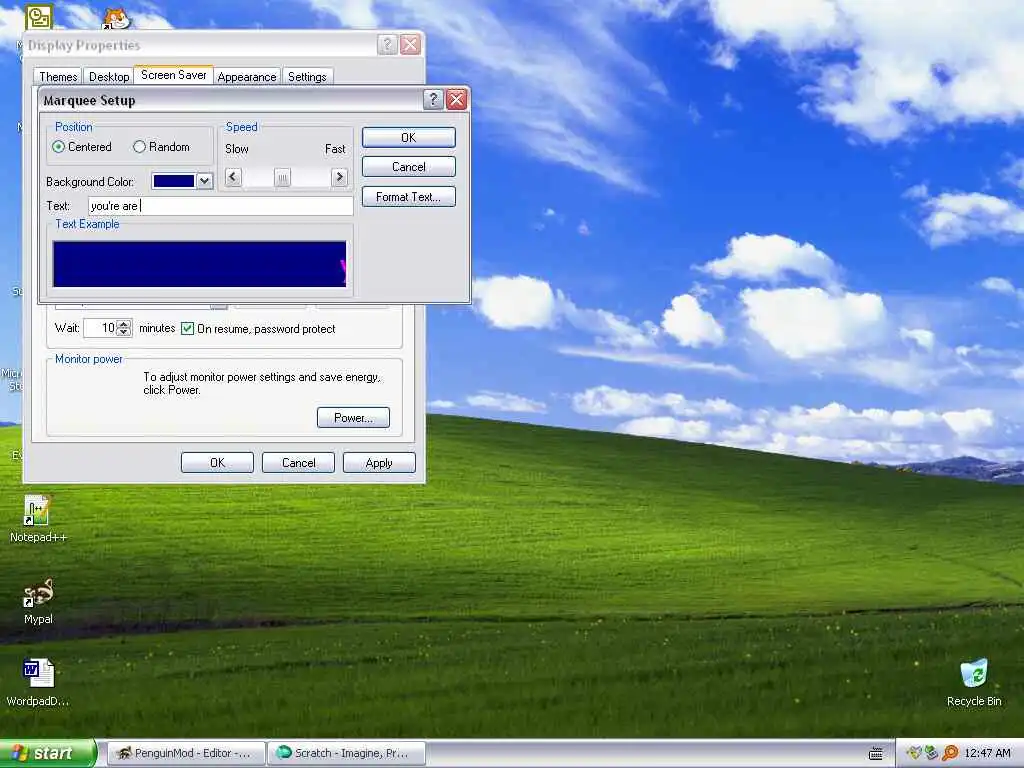Open Format Text... dialog
This screenshot has height=768, width=1024.
[409, 197]
